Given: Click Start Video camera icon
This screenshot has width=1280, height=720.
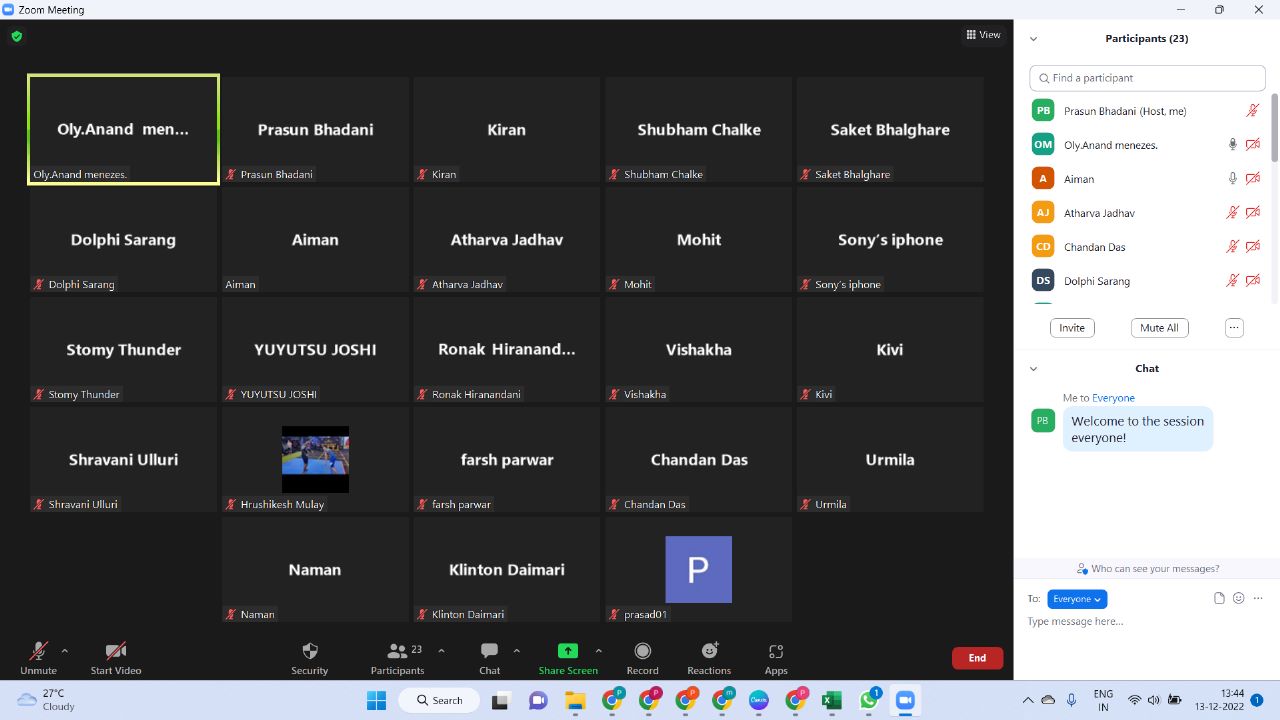Looking at the screenshot, I should point(116,651).
